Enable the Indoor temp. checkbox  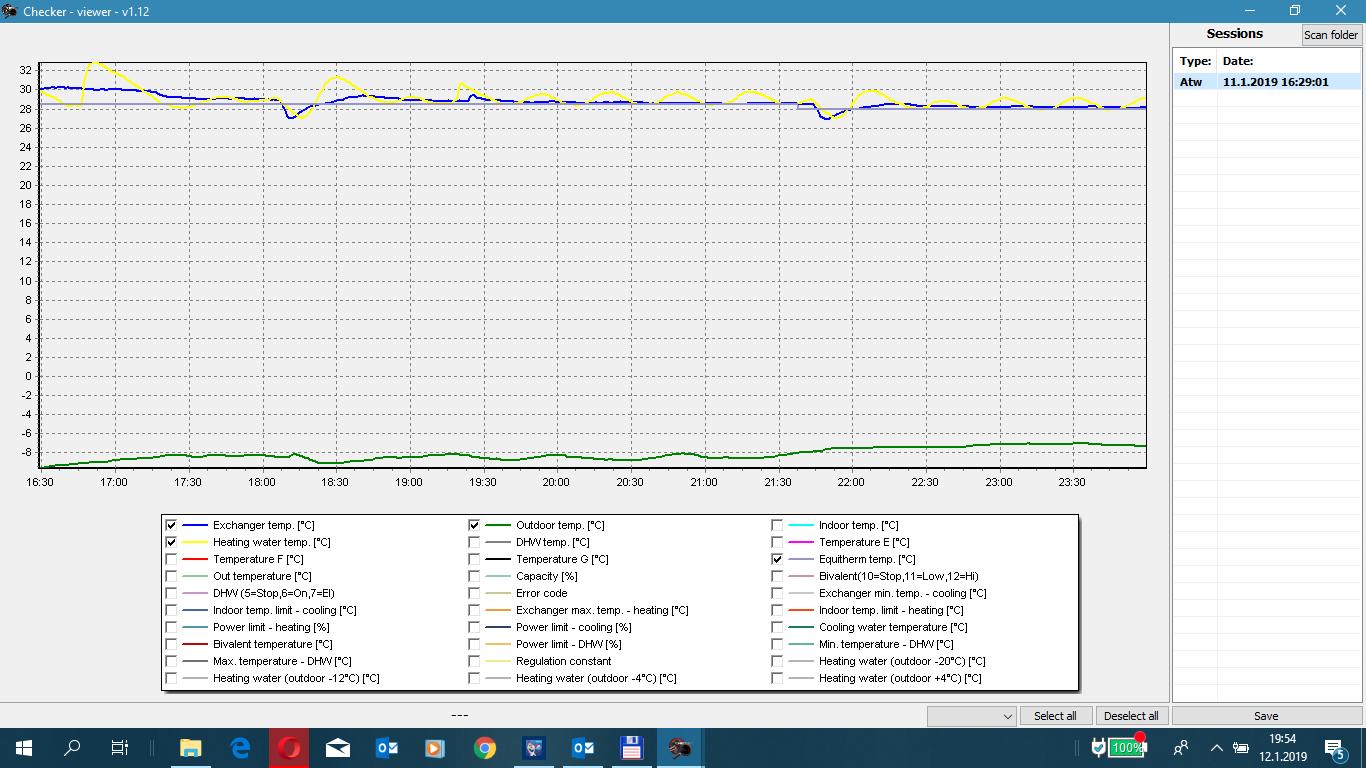coord(777,525)
